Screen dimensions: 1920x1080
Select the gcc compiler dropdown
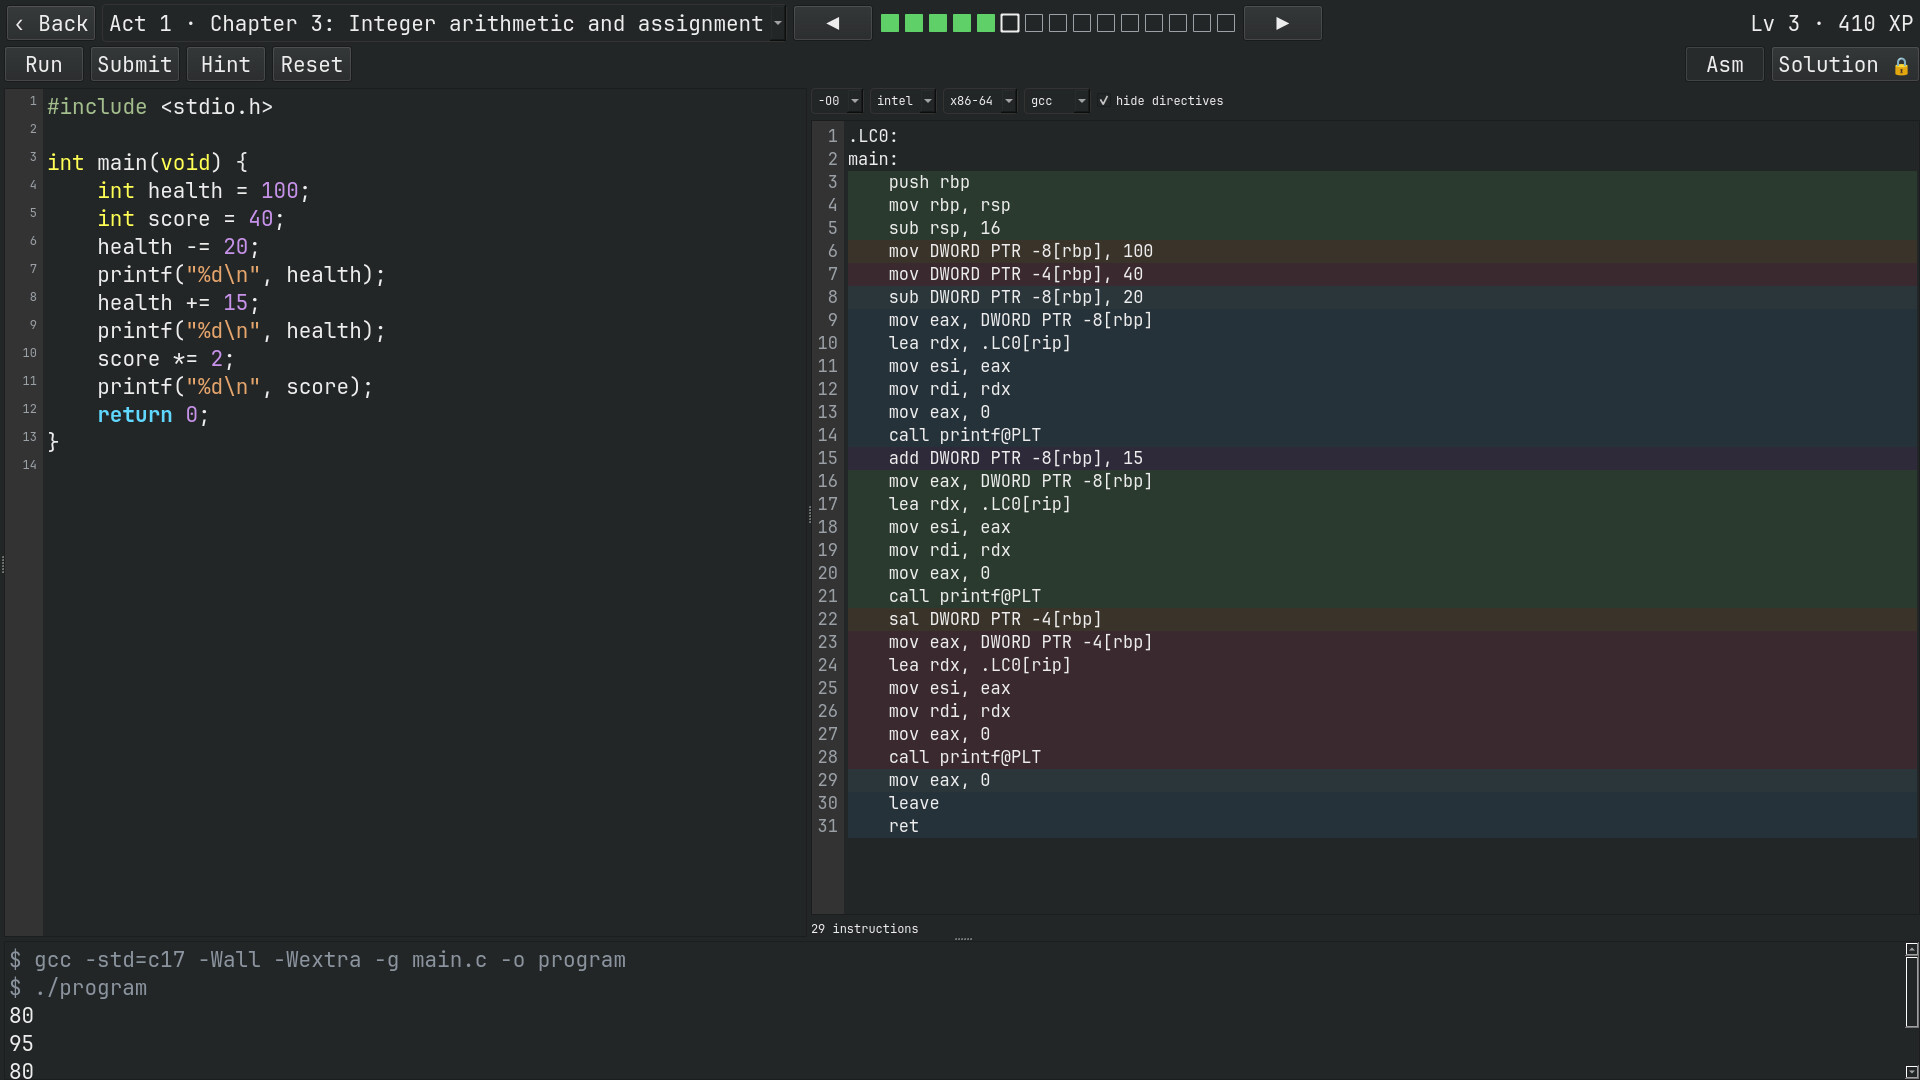point(1057,101)
